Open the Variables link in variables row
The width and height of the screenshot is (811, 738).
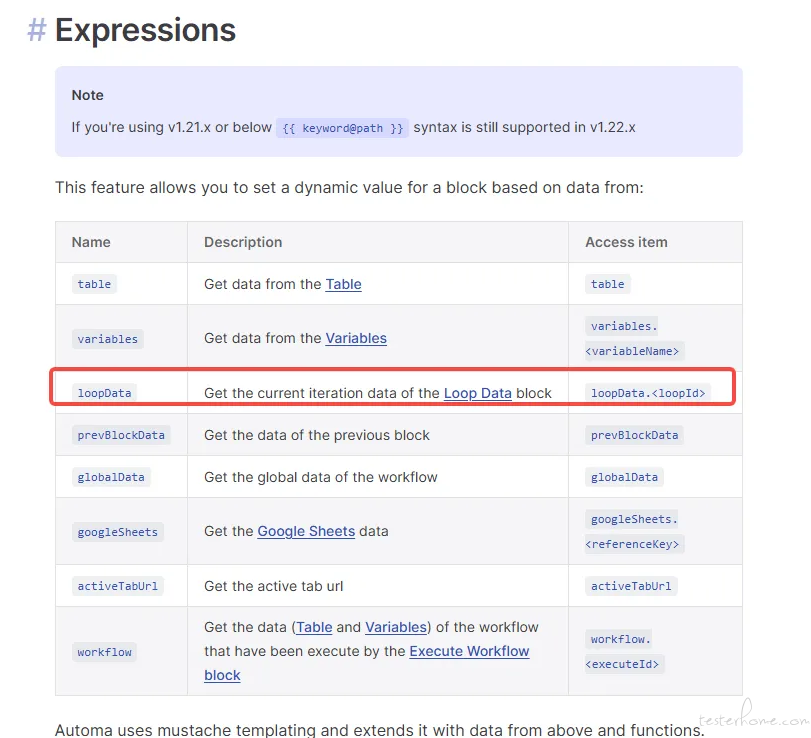click(x=356, y=338)
